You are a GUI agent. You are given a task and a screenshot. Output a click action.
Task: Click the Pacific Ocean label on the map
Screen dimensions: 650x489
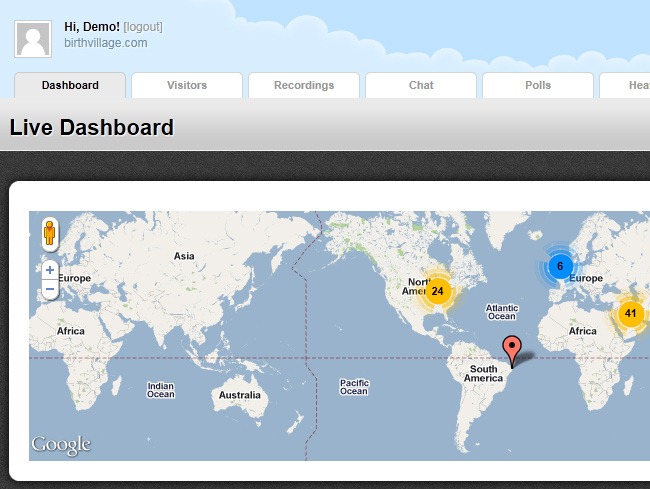pos(354,387)
